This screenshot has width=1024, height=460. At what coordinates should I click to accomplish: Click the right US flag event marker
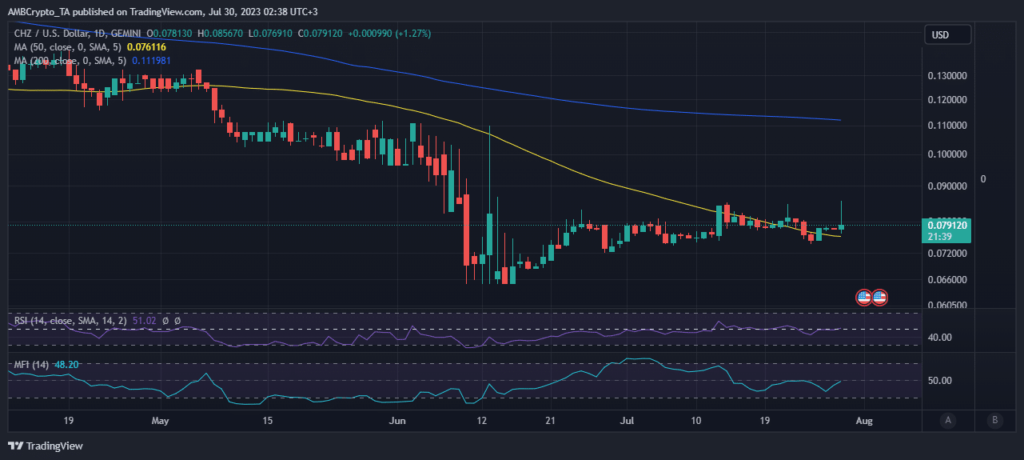880,297
